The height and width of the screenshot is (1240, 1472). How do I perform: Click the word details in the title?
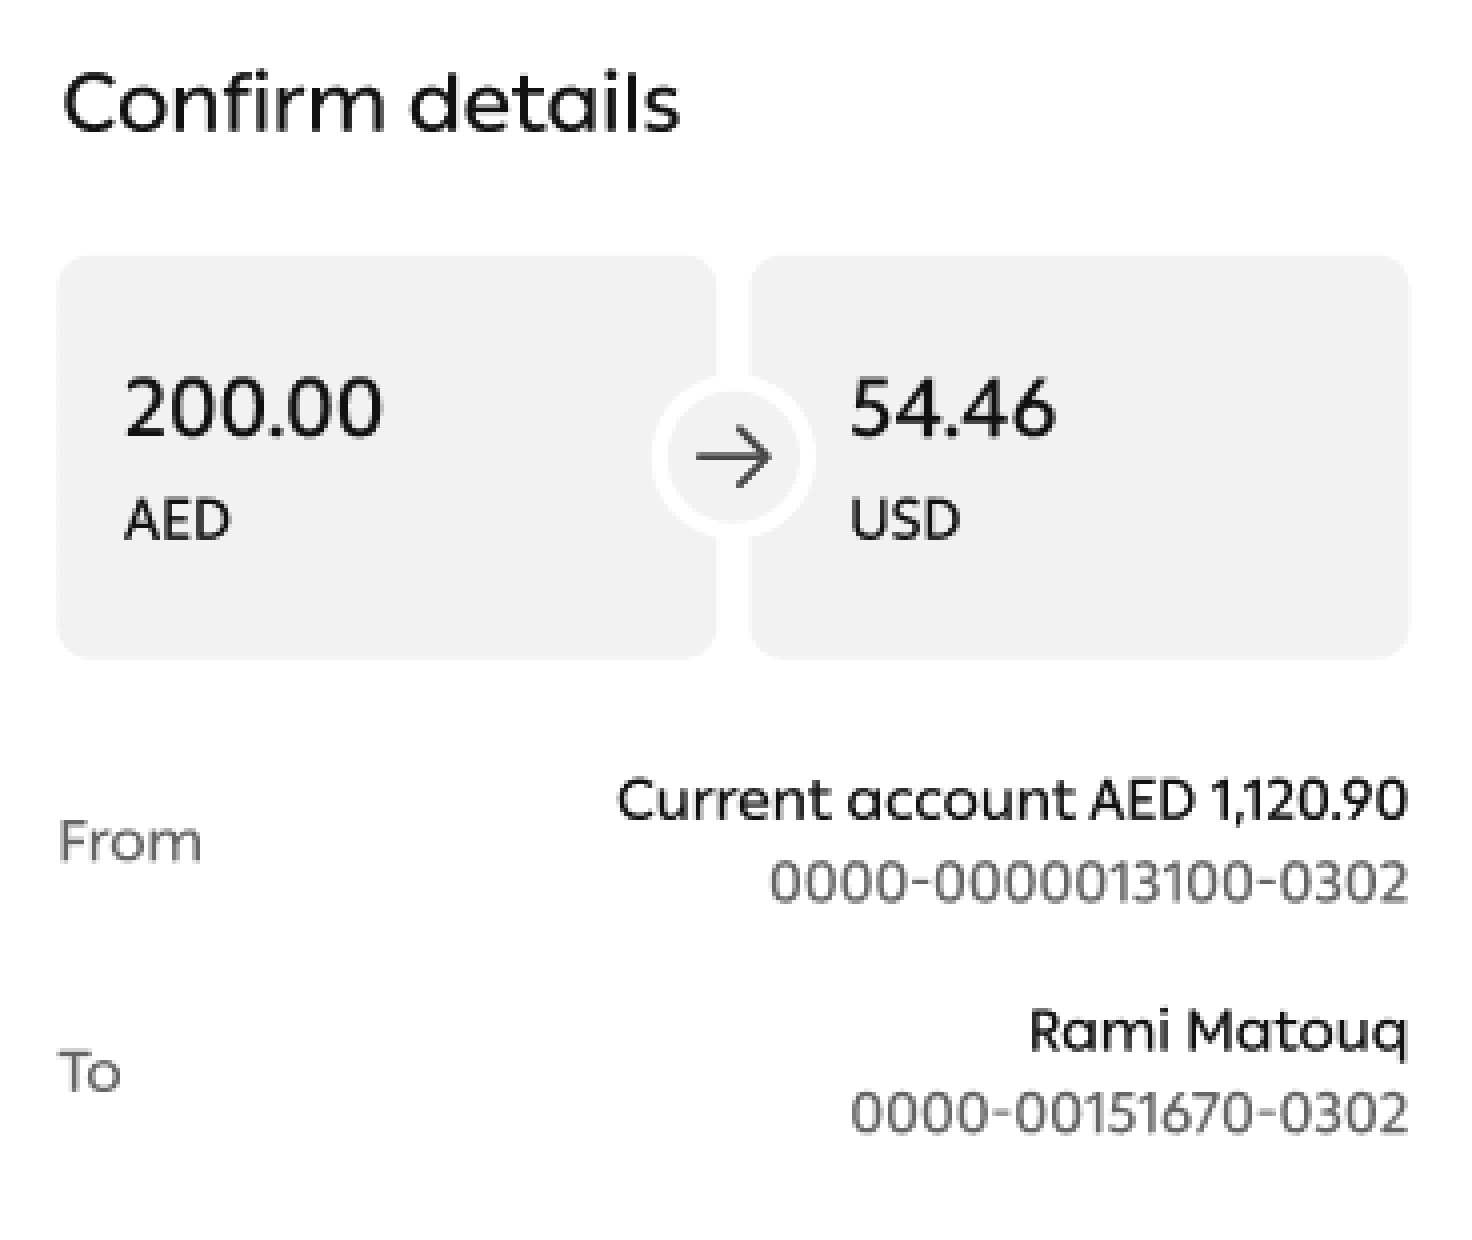coord(546,103)
